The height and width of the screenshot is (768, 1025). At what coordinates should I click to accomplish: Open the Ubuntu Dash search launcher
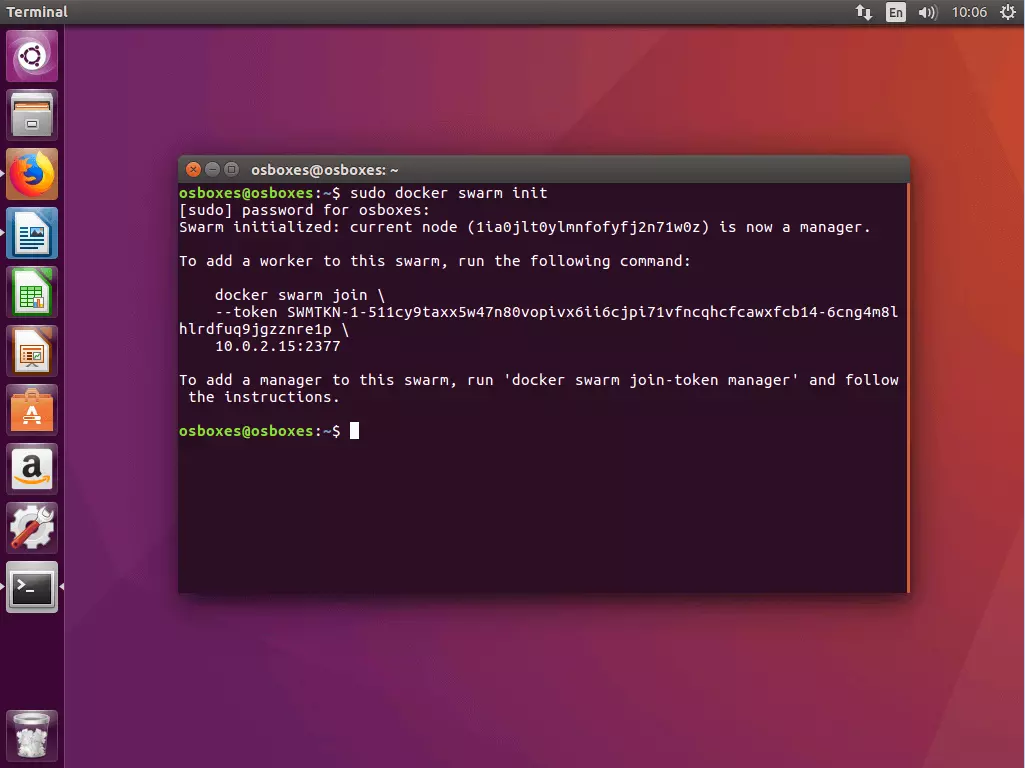[x=31, y=56]
